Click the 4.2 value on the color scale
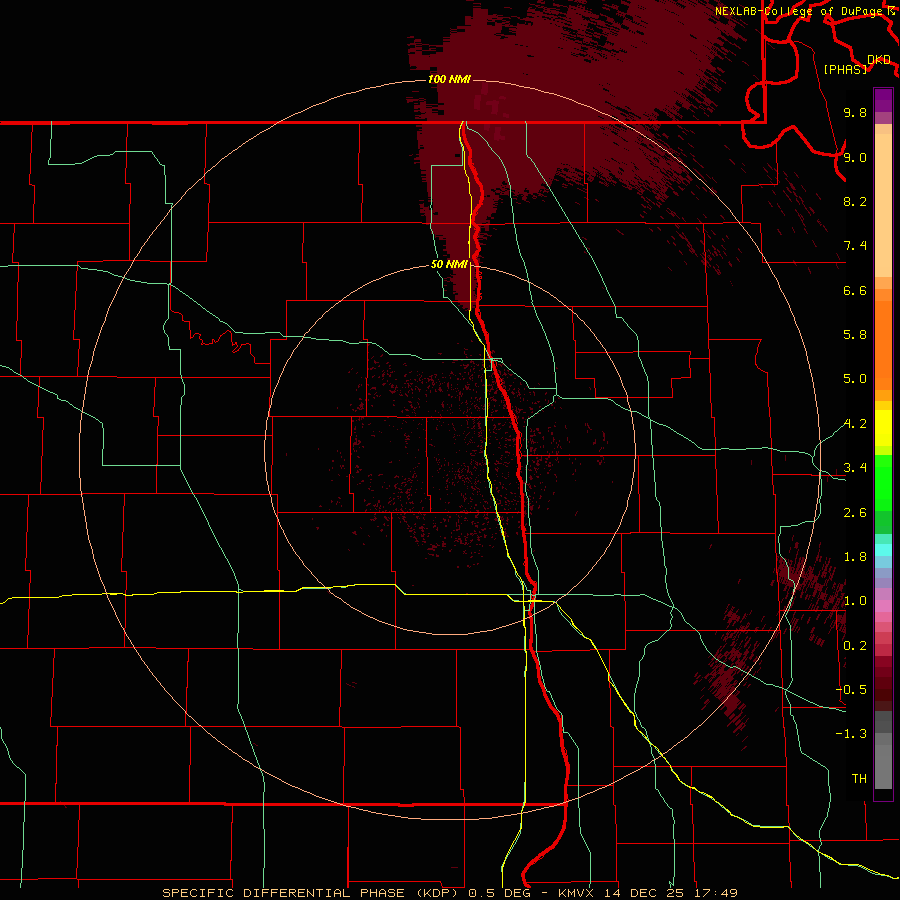900x900 pixels. click(855, 424)
